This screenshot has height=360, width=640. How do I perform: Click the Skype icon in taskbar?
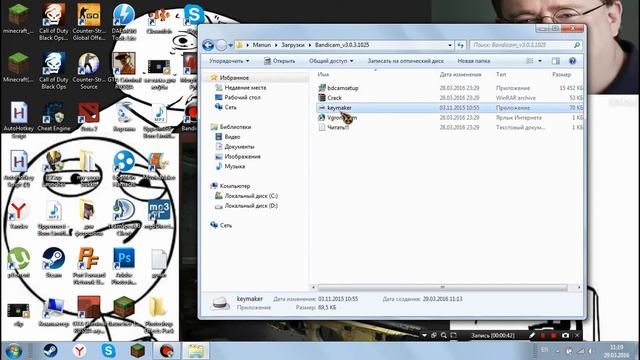coord(108,351)
